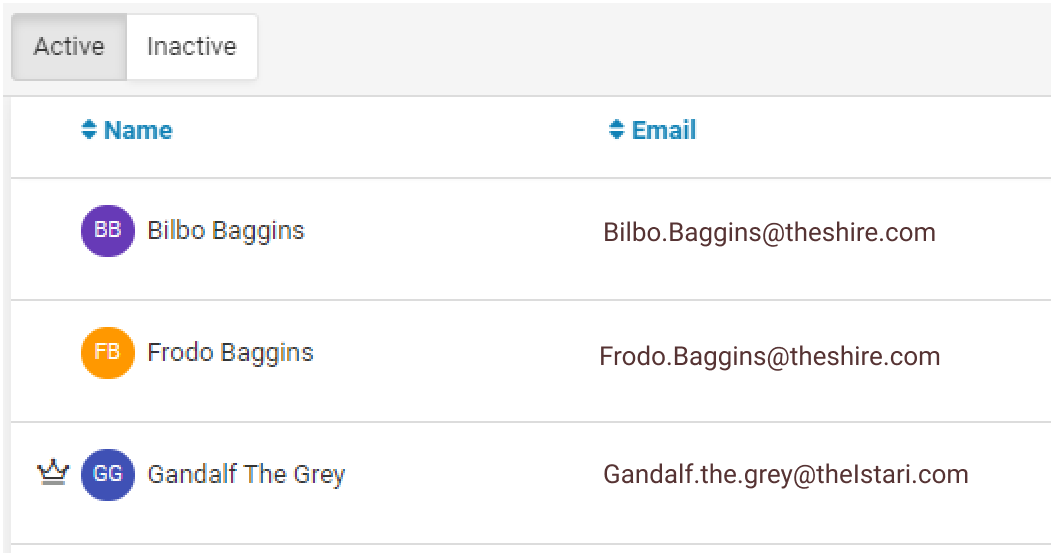1051x553 pixels.
Task: Switch to the Active users toggle
Action: (x=69, y=47)
